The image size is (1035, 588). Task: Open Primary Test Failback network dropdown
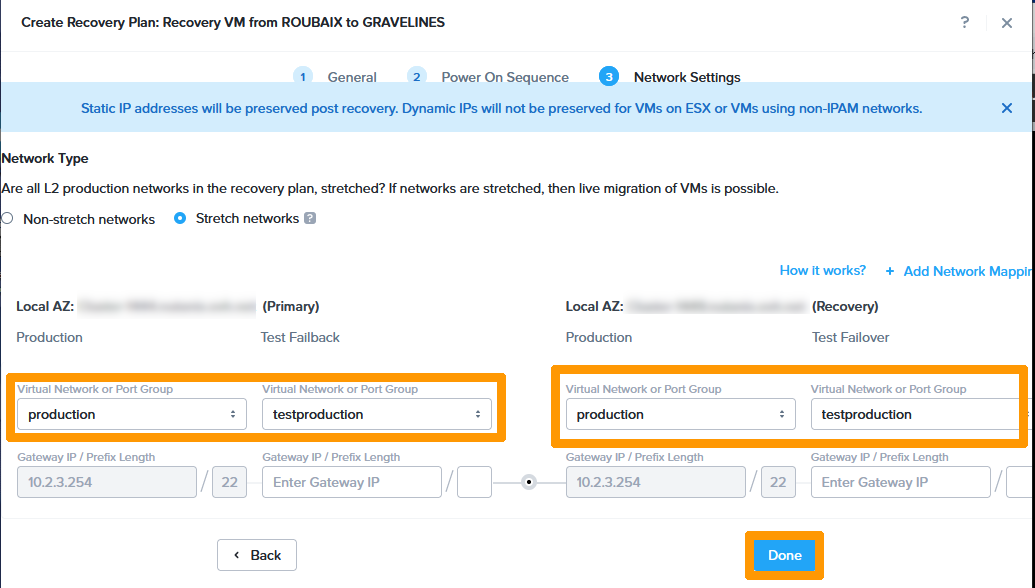(x=376, y=414)
